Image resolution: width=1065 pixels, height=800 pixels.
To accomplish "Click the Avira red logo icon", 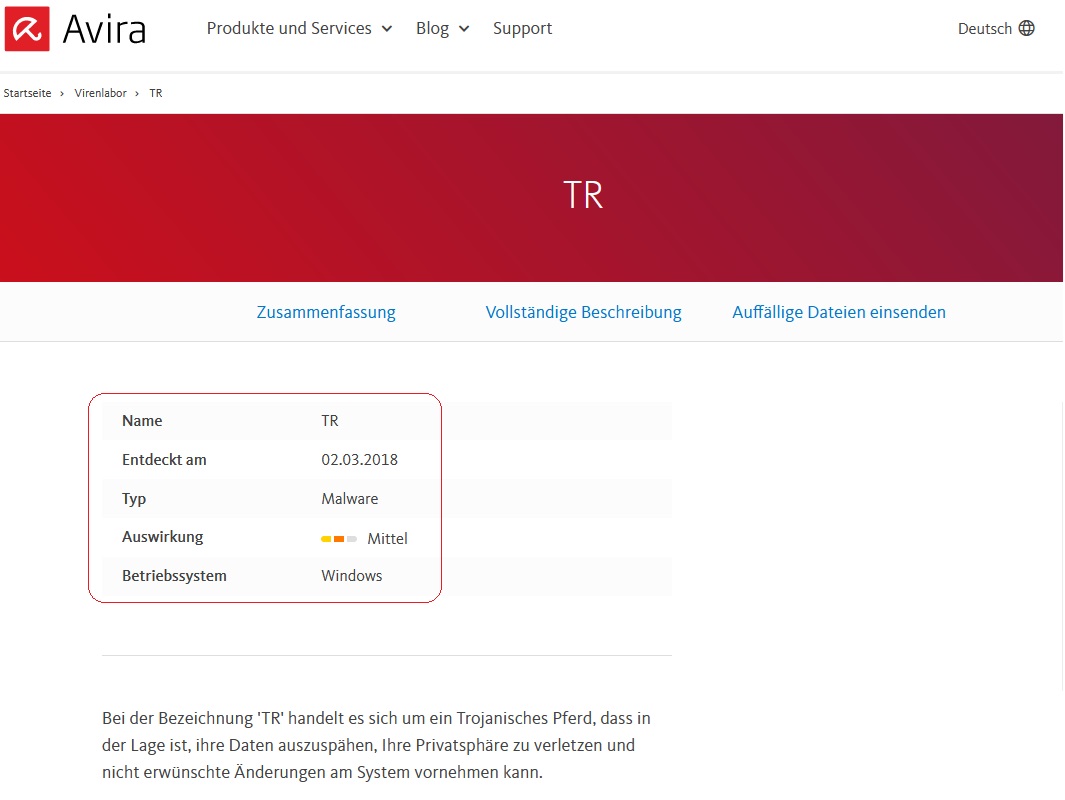I will (27, 29).
